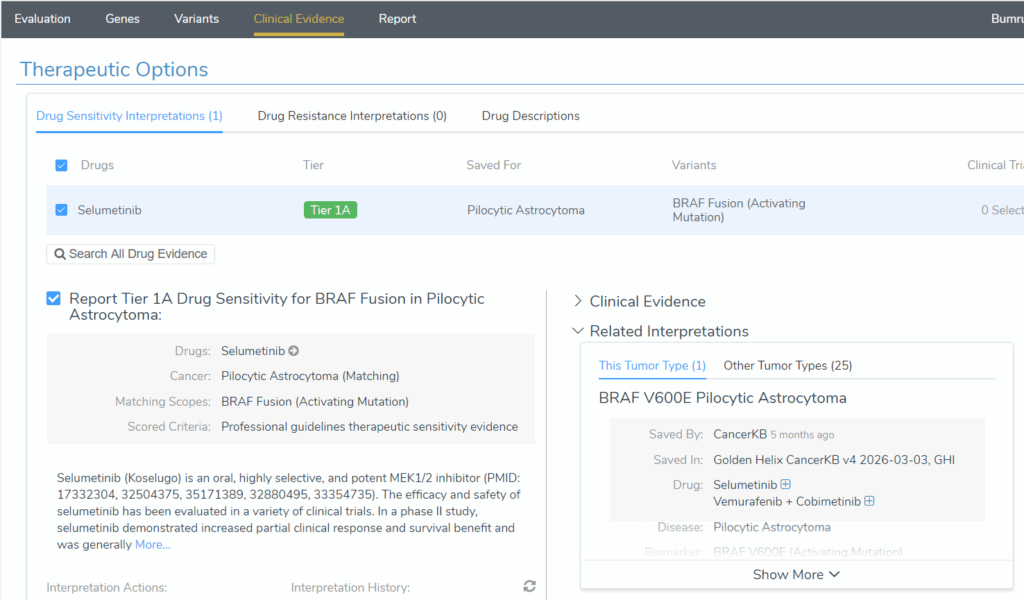Screen dimensions: 1024x600
Task: Click the Saved For column header
Action: point(494,165)
